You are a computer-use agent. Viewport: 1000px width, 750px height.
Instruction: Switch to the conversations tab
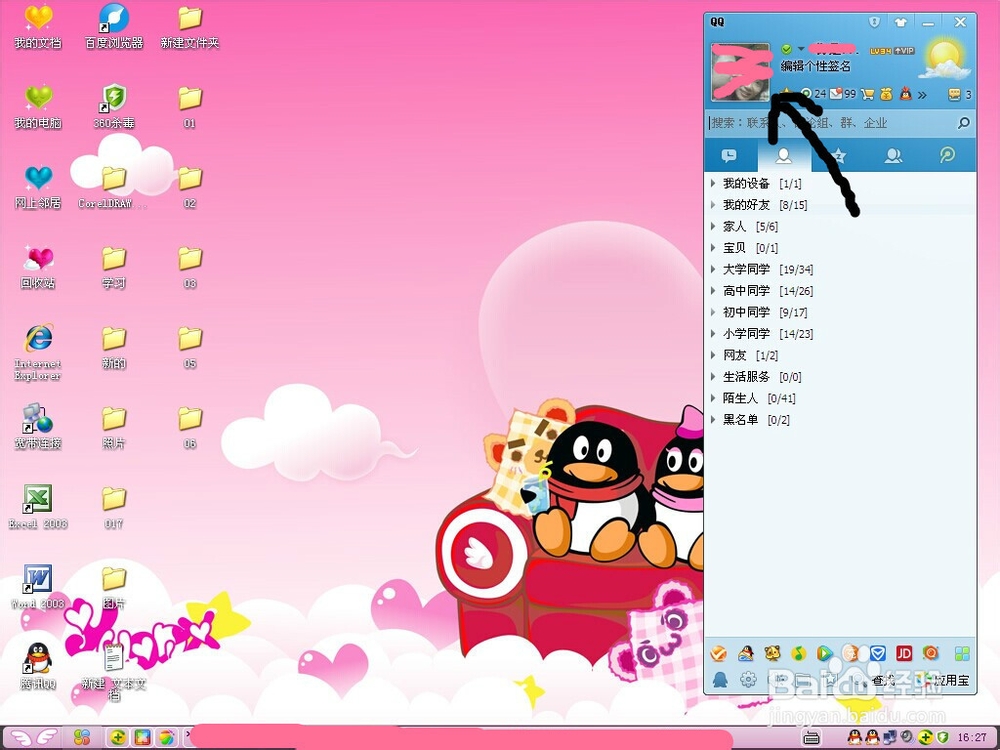coord(730,156)
